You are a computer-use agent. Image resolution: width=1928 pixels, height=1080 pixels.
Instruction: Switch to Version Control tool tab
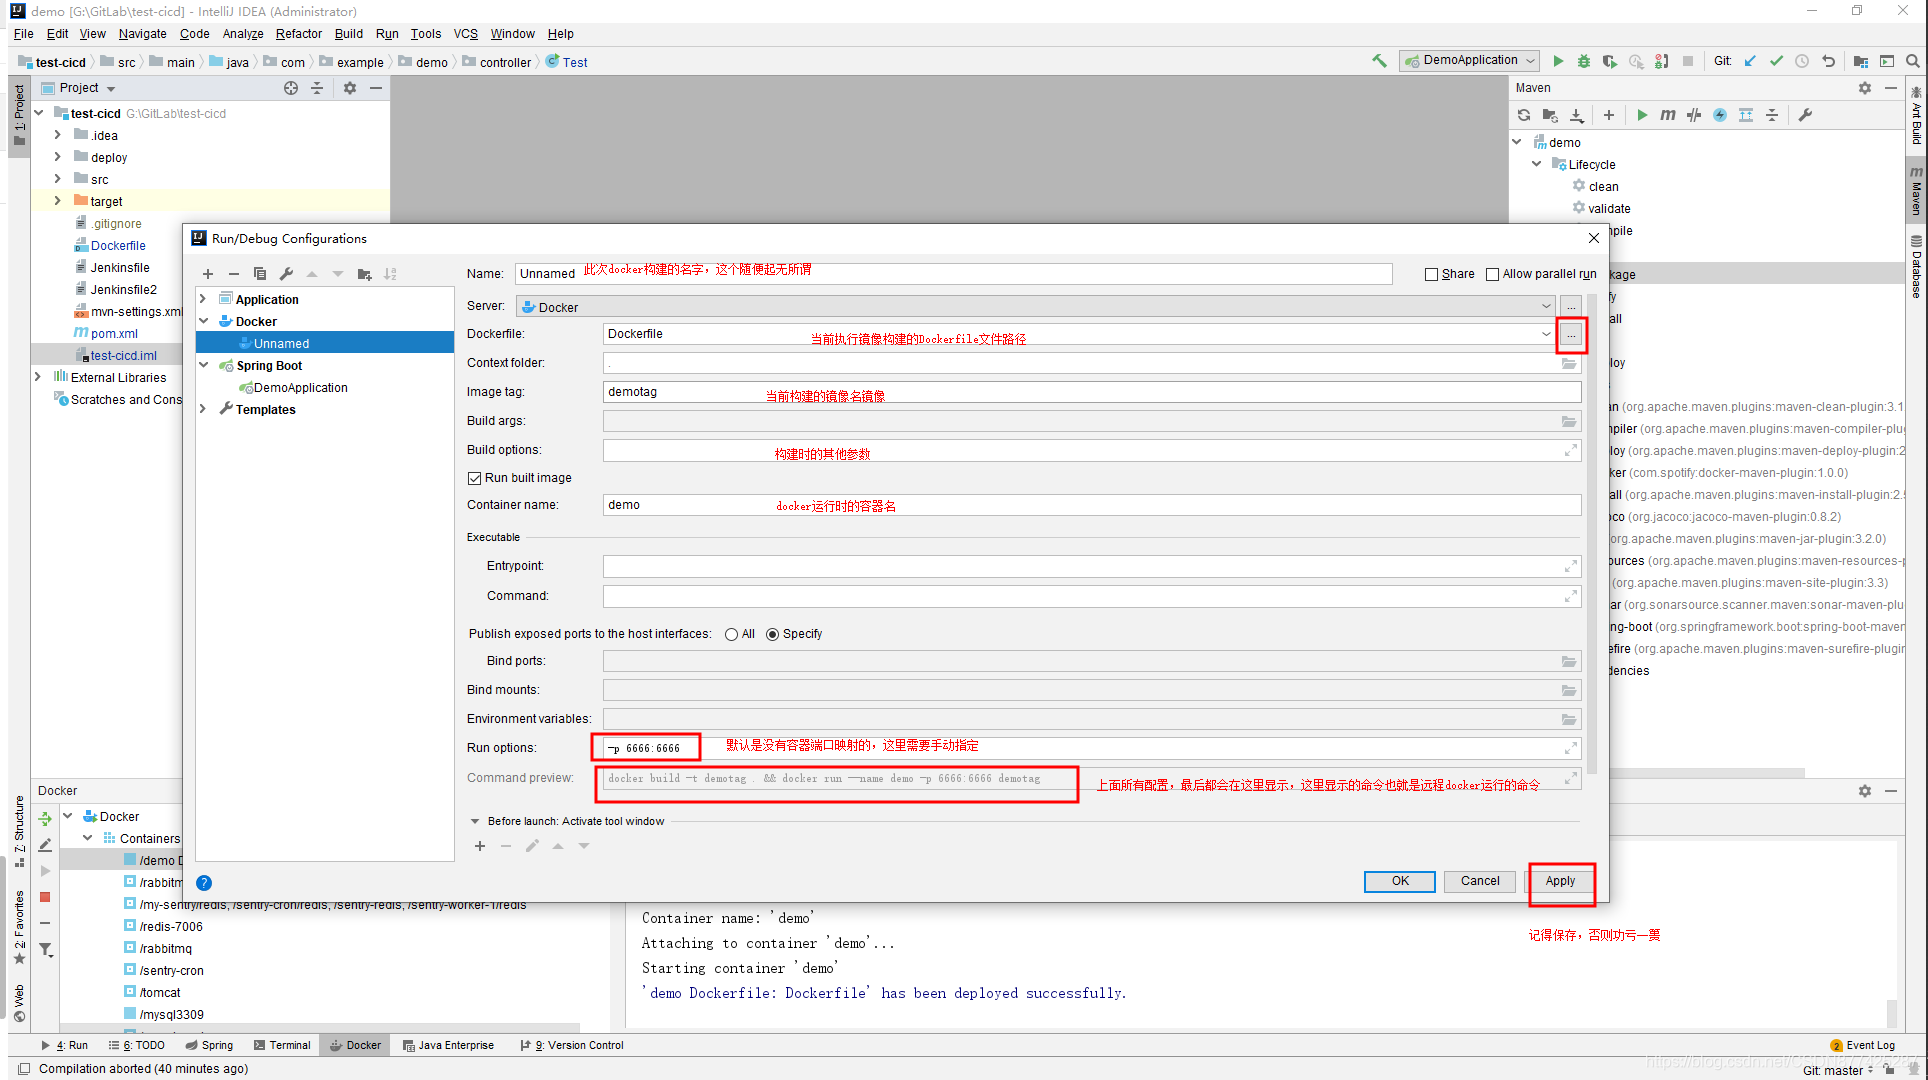click(x=572, y=1046)
